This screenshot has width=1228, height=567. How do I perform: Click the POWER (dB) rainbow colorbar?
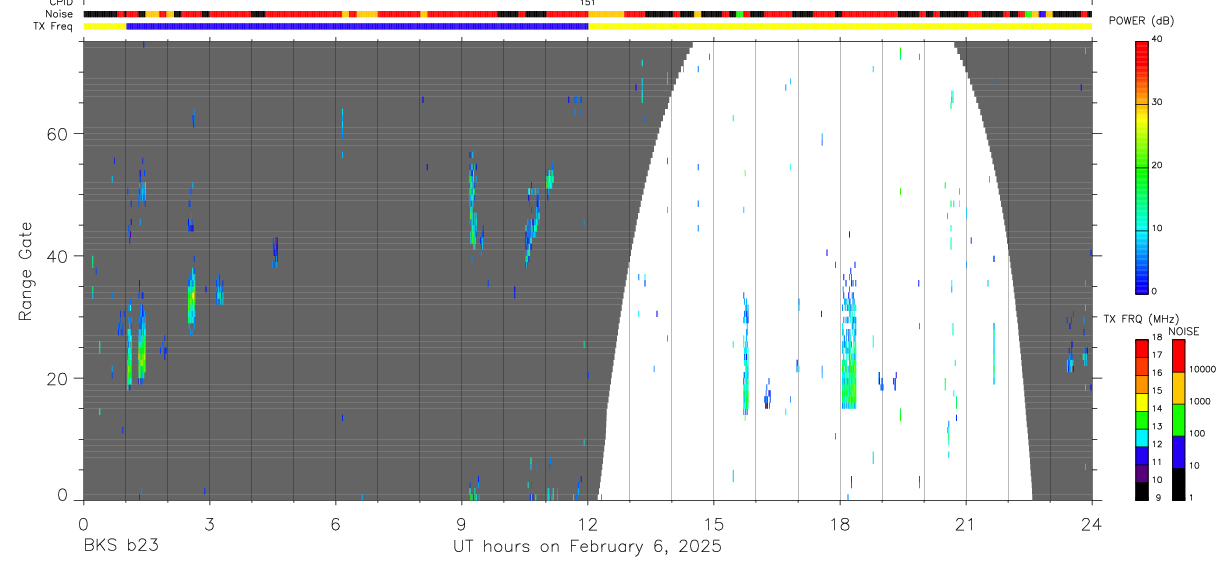(1141, 166)
